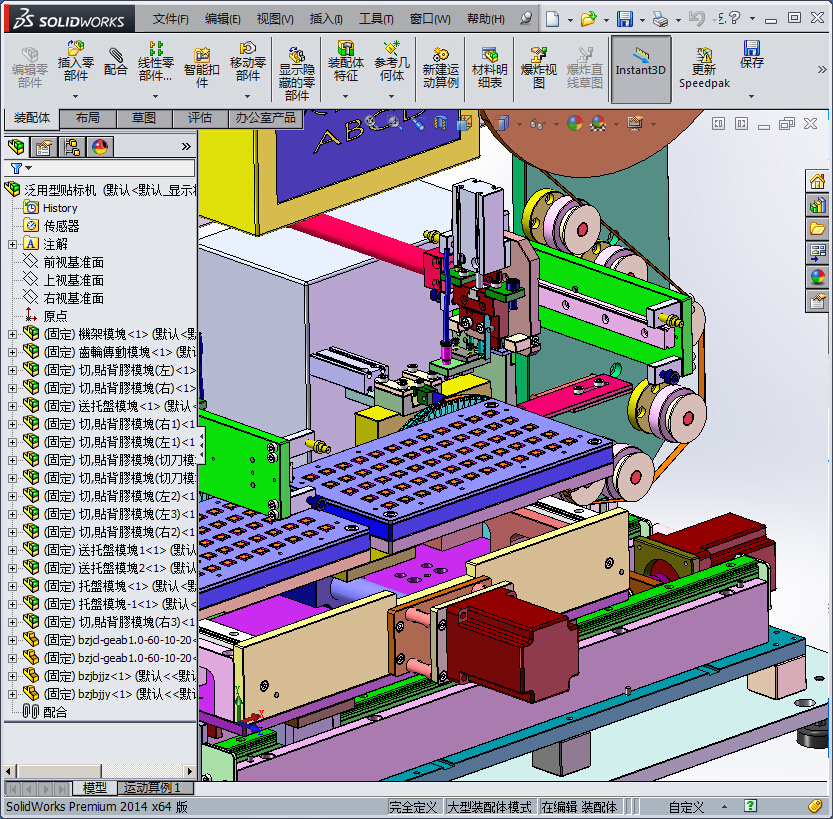Expand 送托盤模塊<1> tree node

tap(12, 406)
